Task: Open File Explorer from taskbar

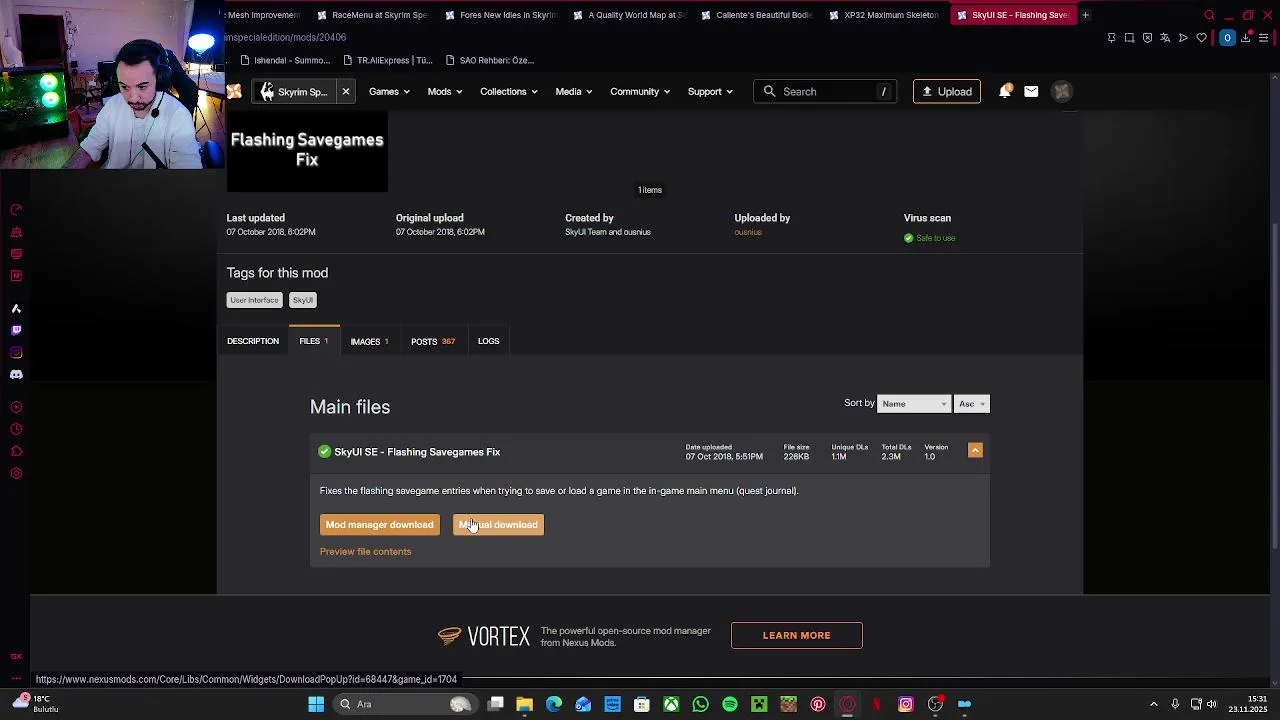Action: click(x=524, y=704)
